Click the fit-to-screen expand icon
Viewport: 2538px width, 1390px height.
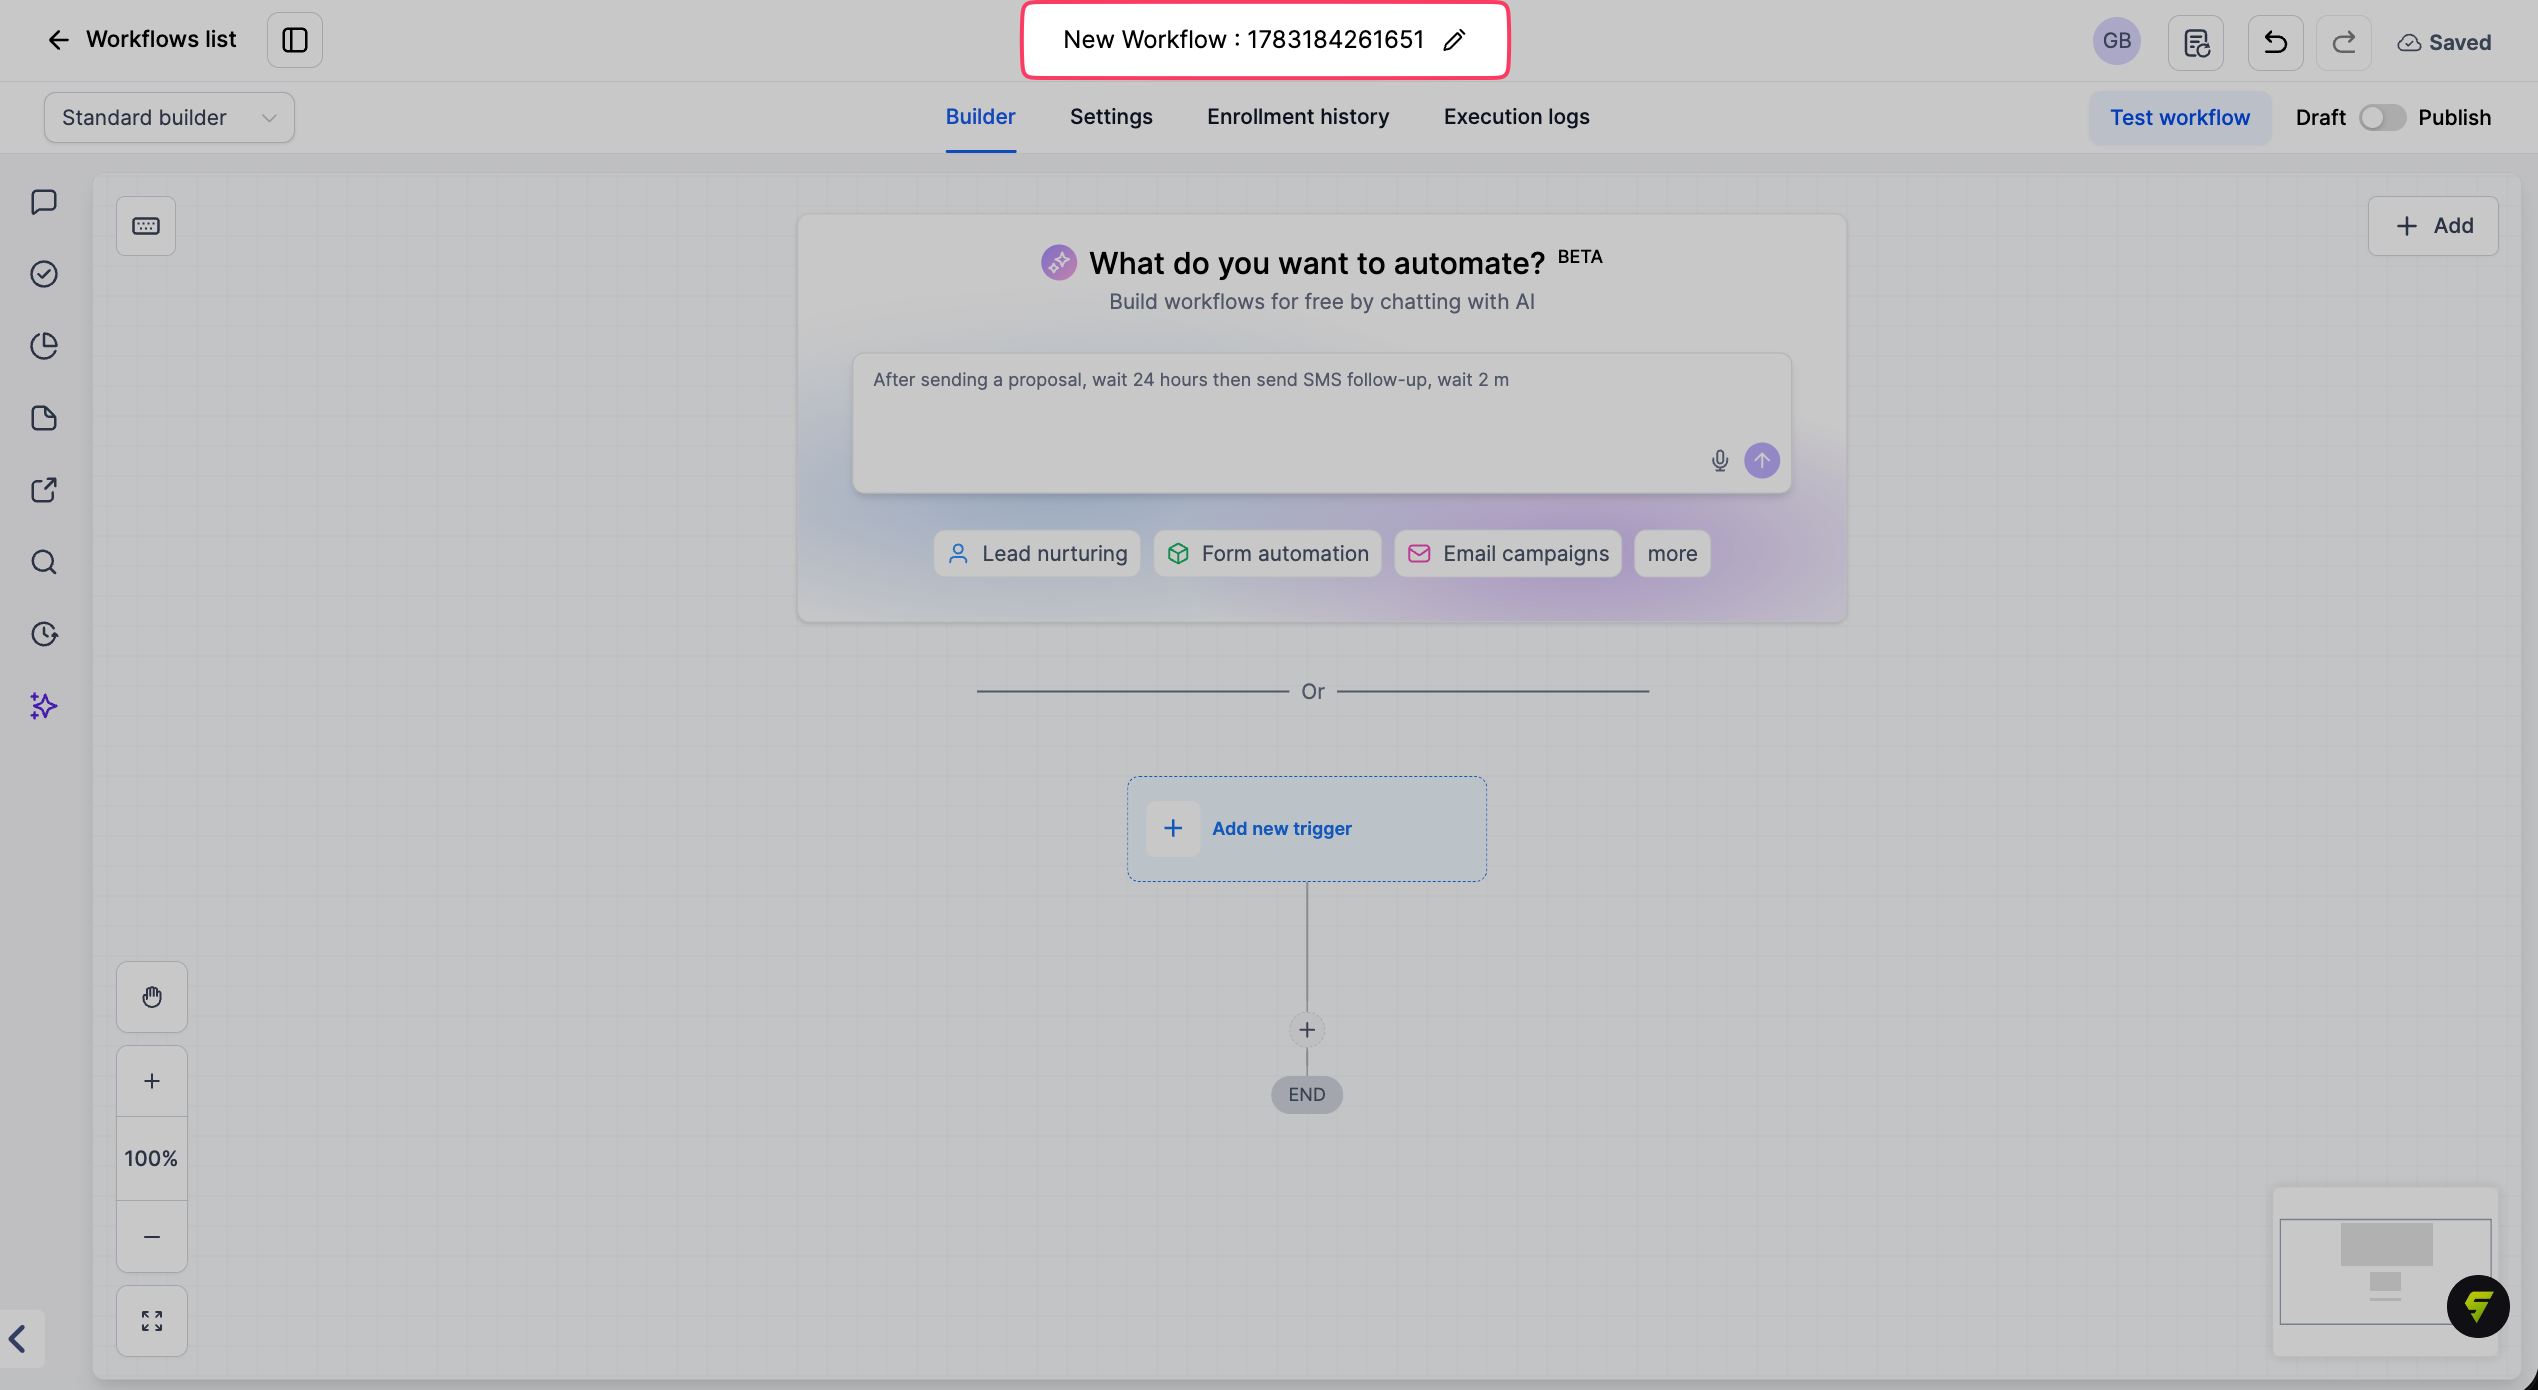pyautogui.click(x=152, y=1321)
